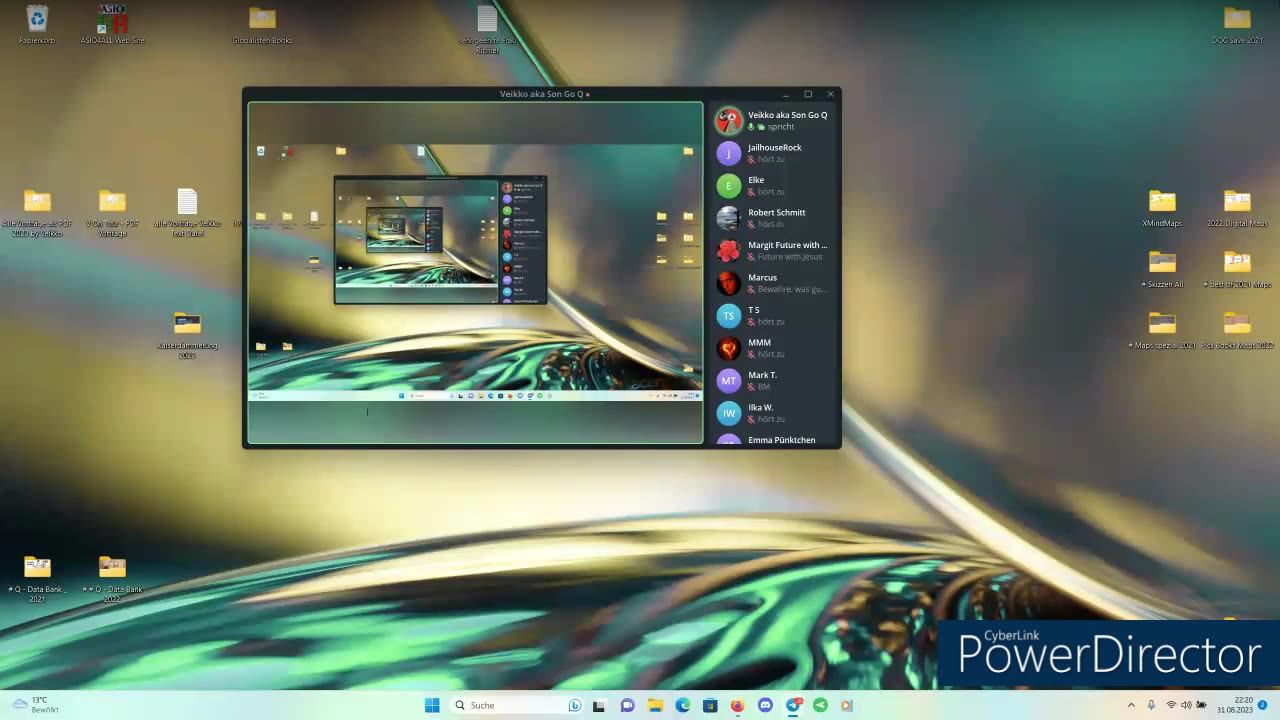This screenshot has height=720, width=1280.
Task: Select Emma Pünktchen participant name
Action: 782,440
